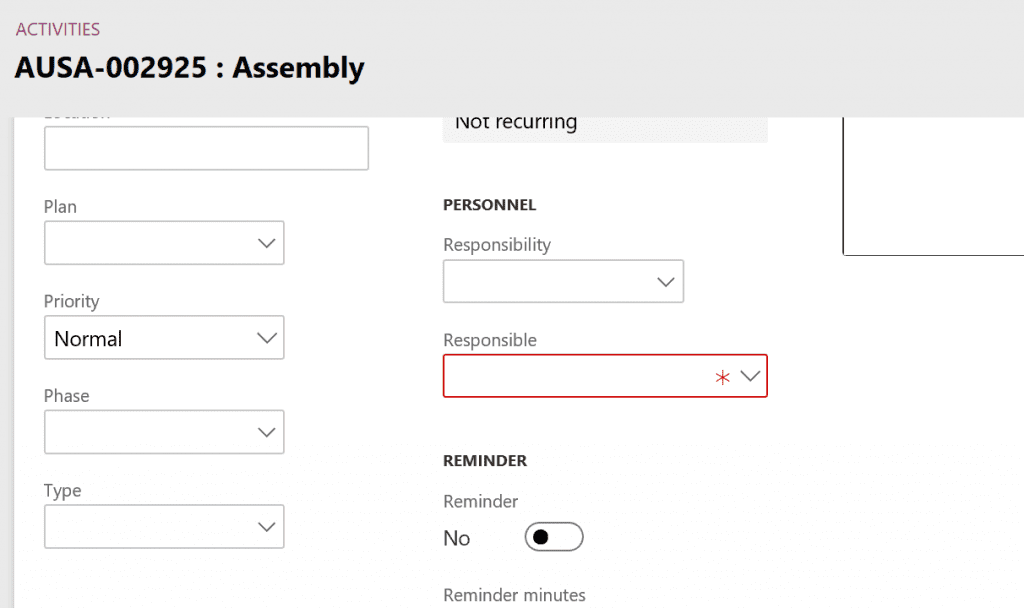Click inside the red Responsible field
Screen dimensions: 1024x608
(x=575, y=376)
